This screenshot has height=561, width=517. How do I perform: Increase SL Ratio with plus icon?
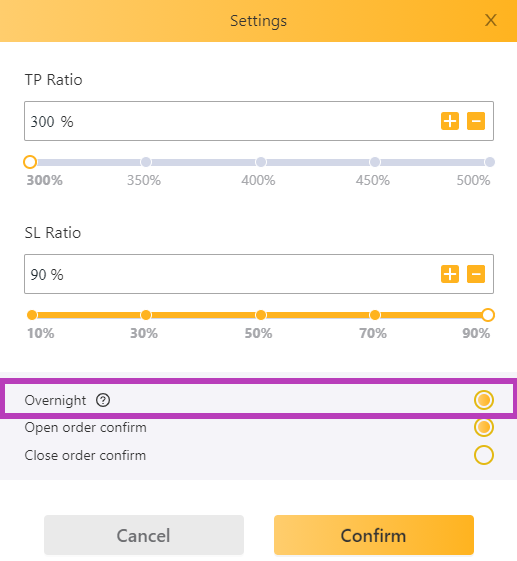(450, 274)
